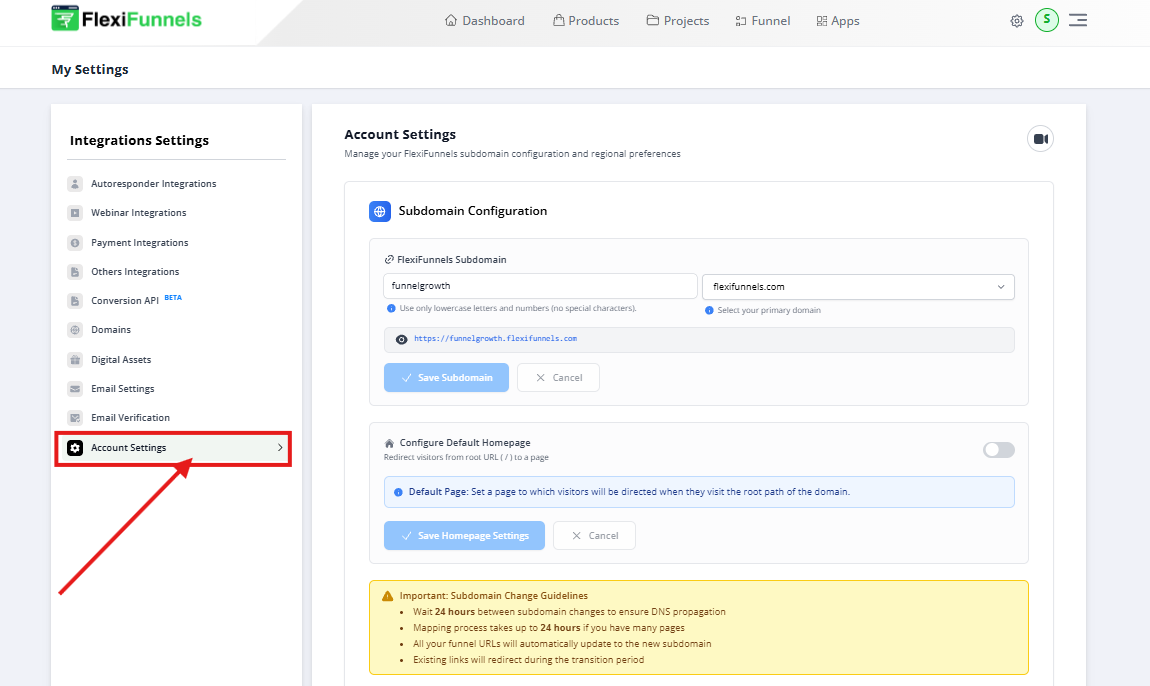Image resolution: width=1150 pixels, height=686 pixels.
Task: Select Payment Integrations in sidebar
Action: [139, 243]
